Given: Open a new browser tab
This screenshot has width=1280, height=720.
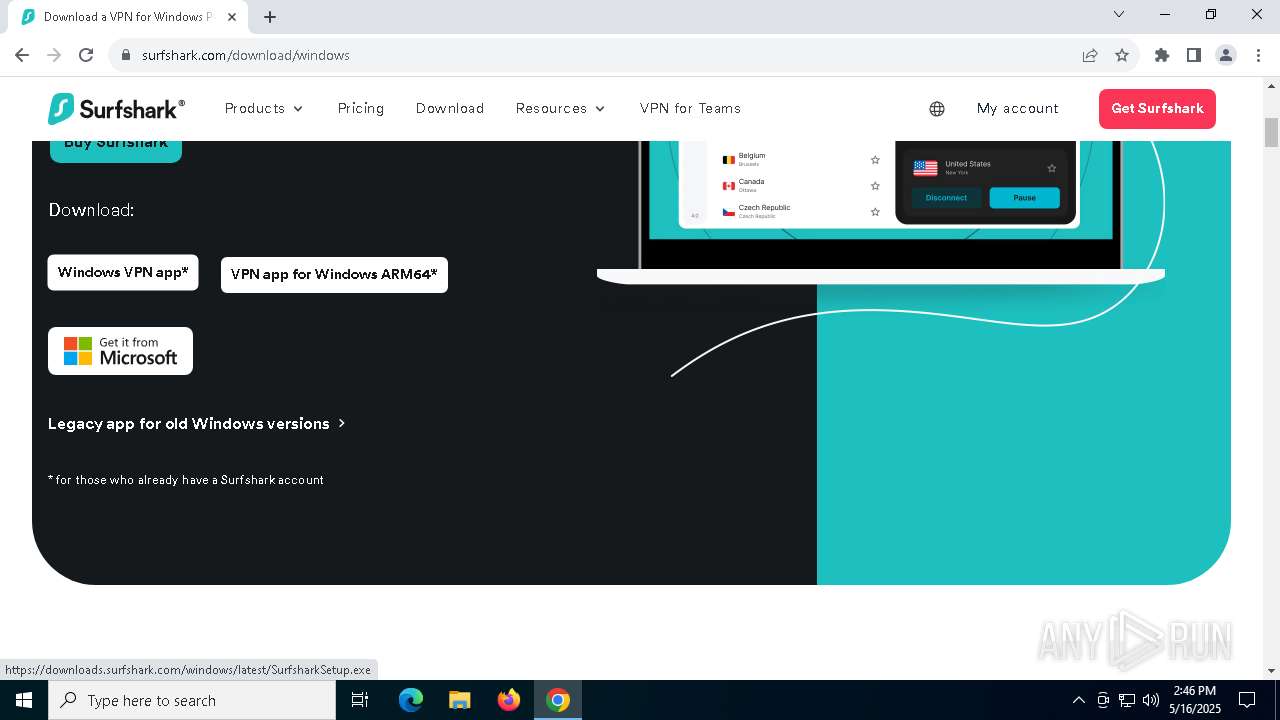Looking at the screenshot, I should (x=270, y=17).
